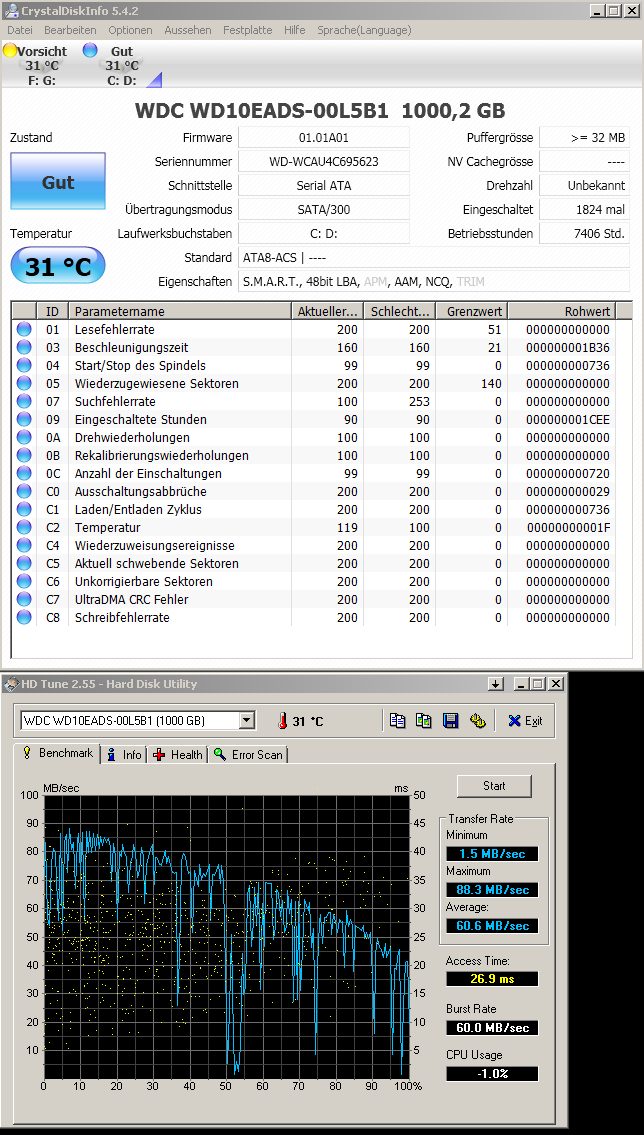Switch to the Health tab in HD Tune
Screen dimensions: 644x1135
point(177,754)
